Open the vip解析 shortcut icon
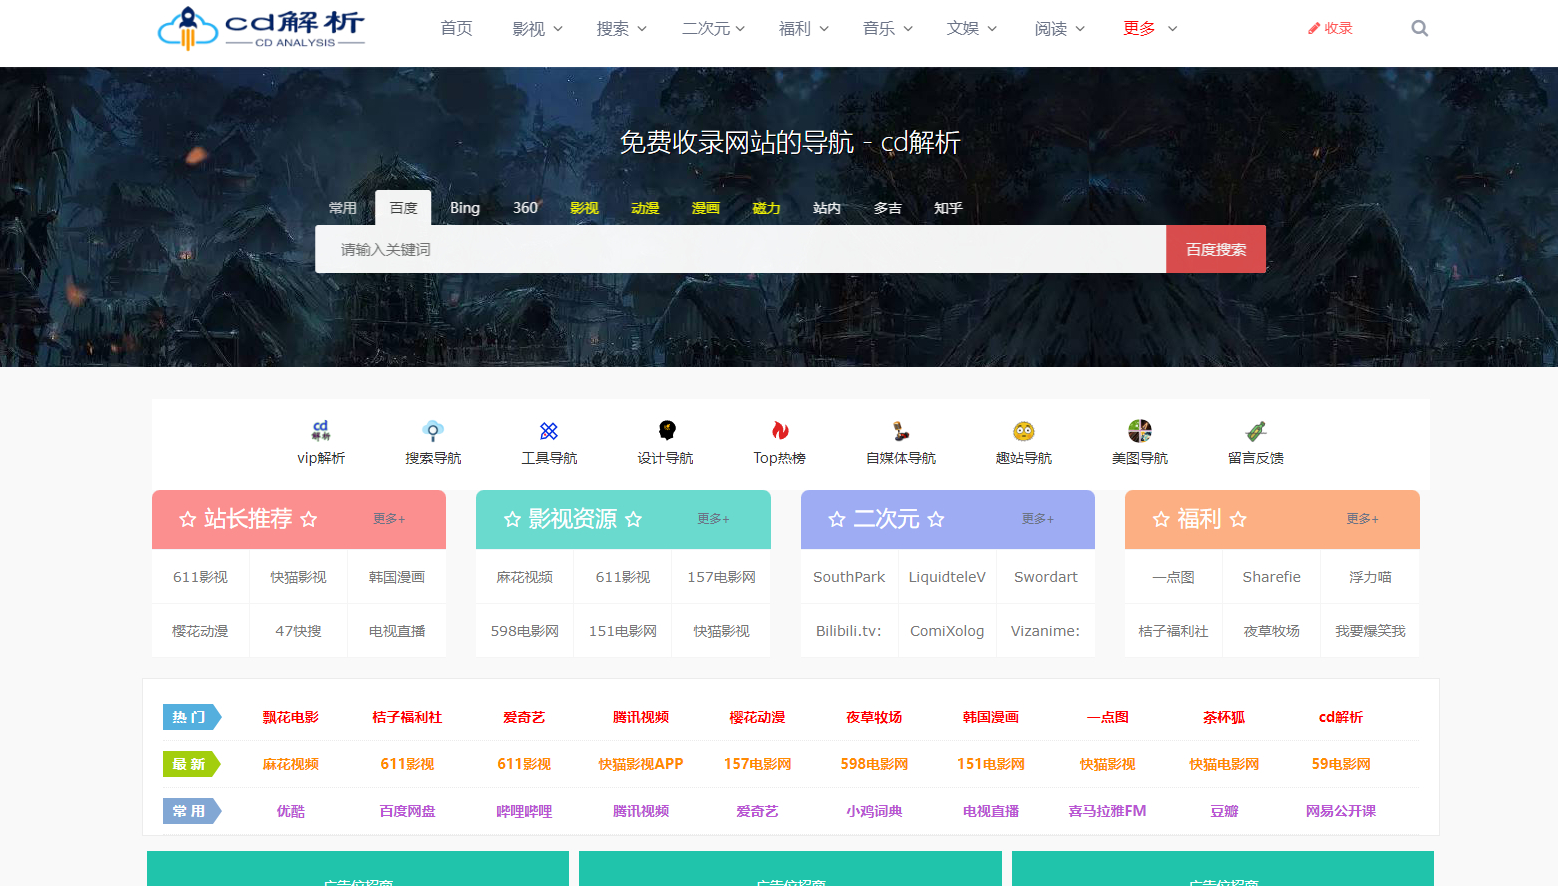This screenshot has height=886, width=1558. [320, 431]
